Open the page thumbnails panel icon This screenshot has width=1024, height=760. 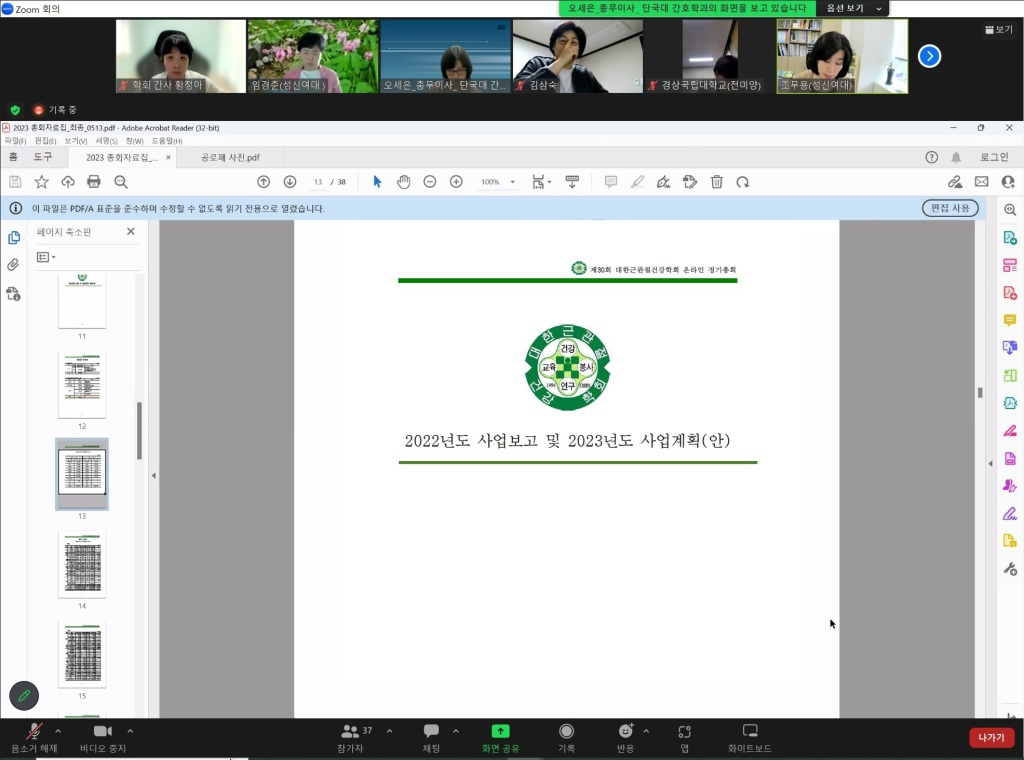coord(14,238)
